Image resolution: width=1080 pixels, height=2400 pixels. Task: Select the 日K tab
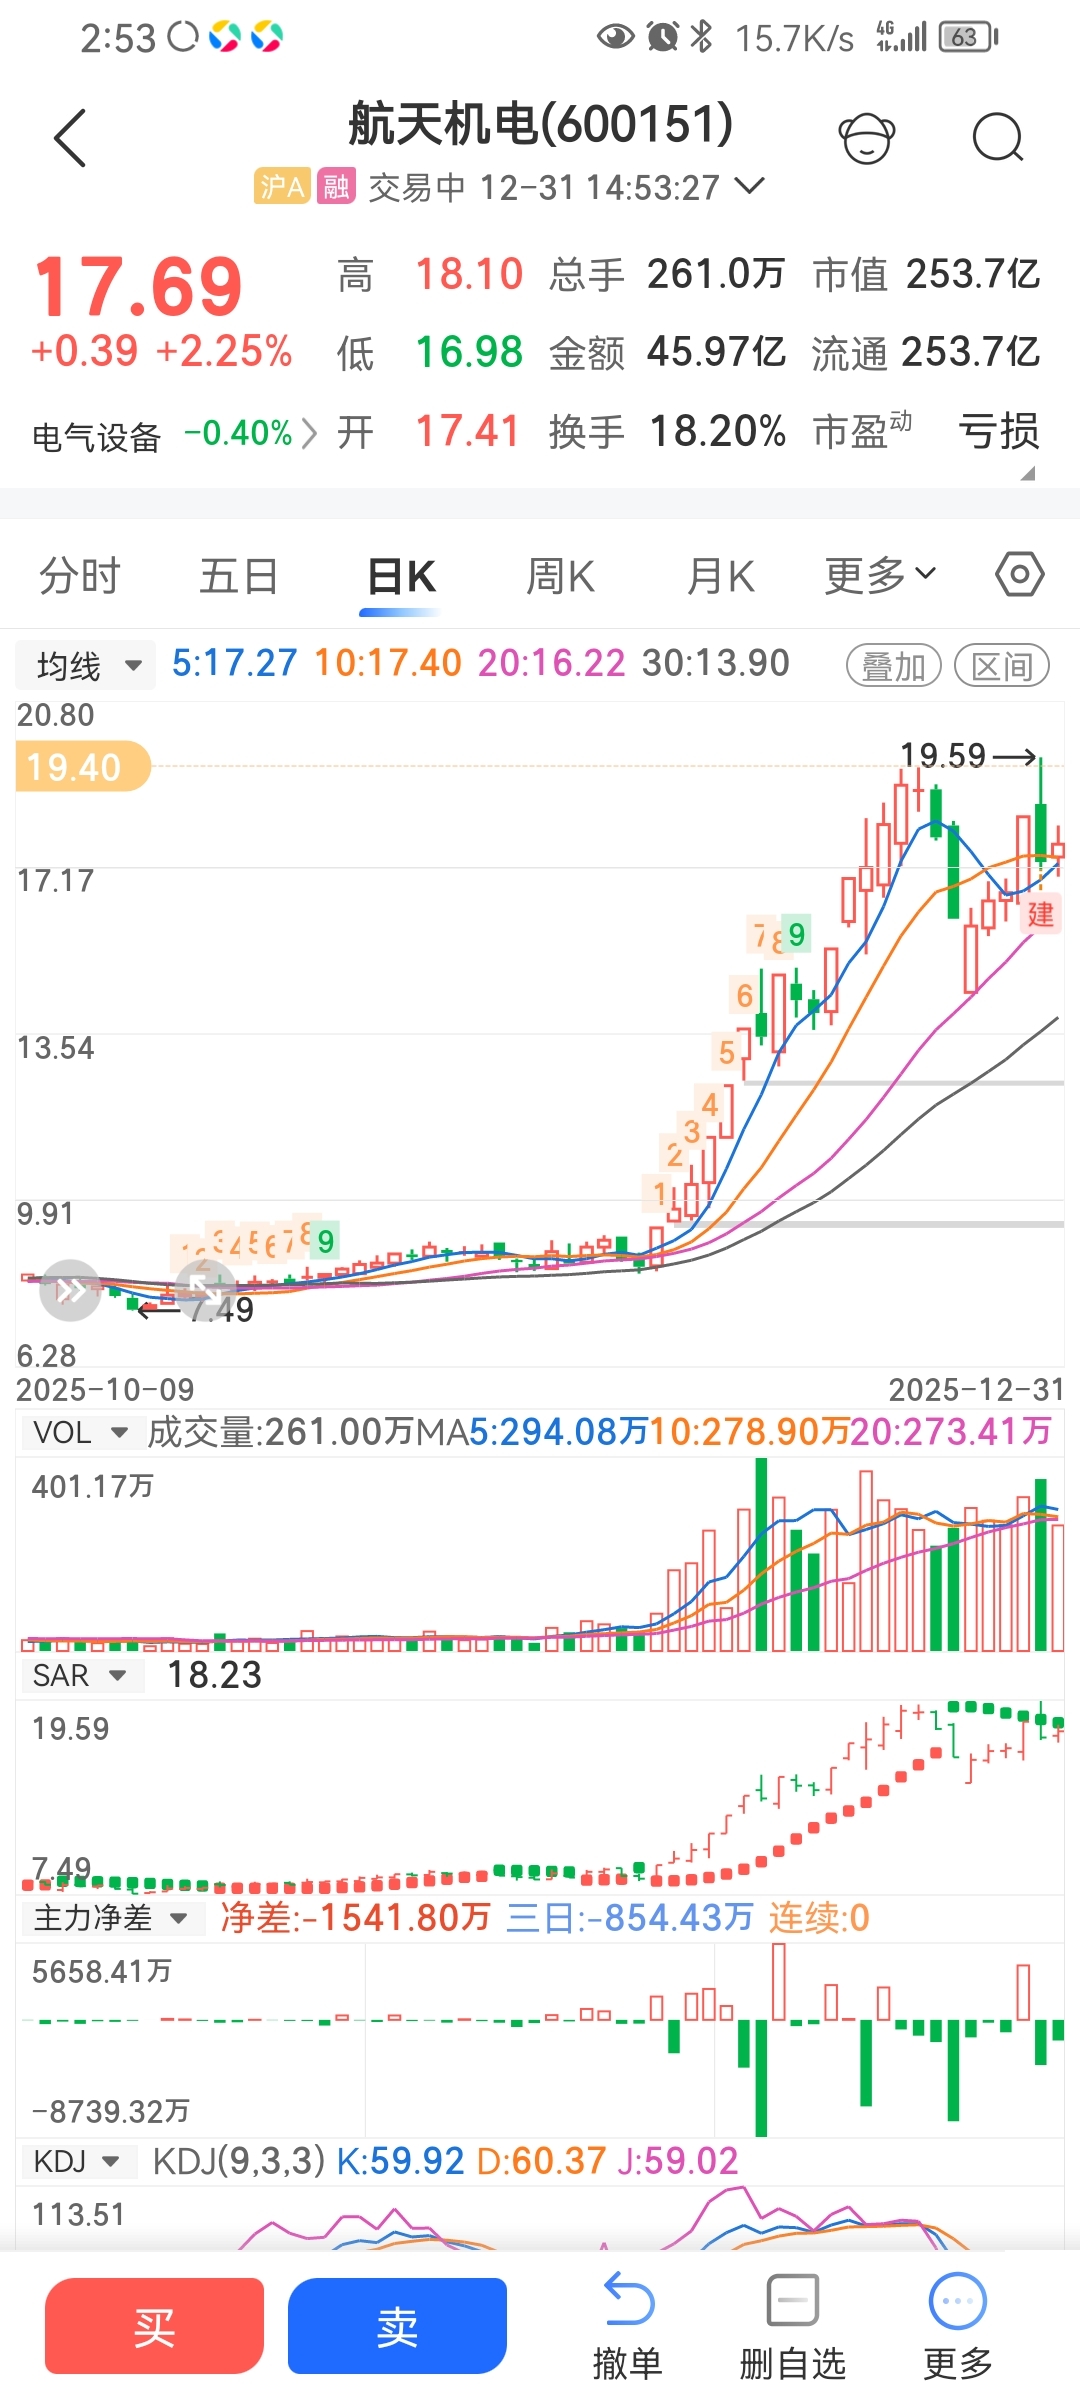[x=401, y=577]
